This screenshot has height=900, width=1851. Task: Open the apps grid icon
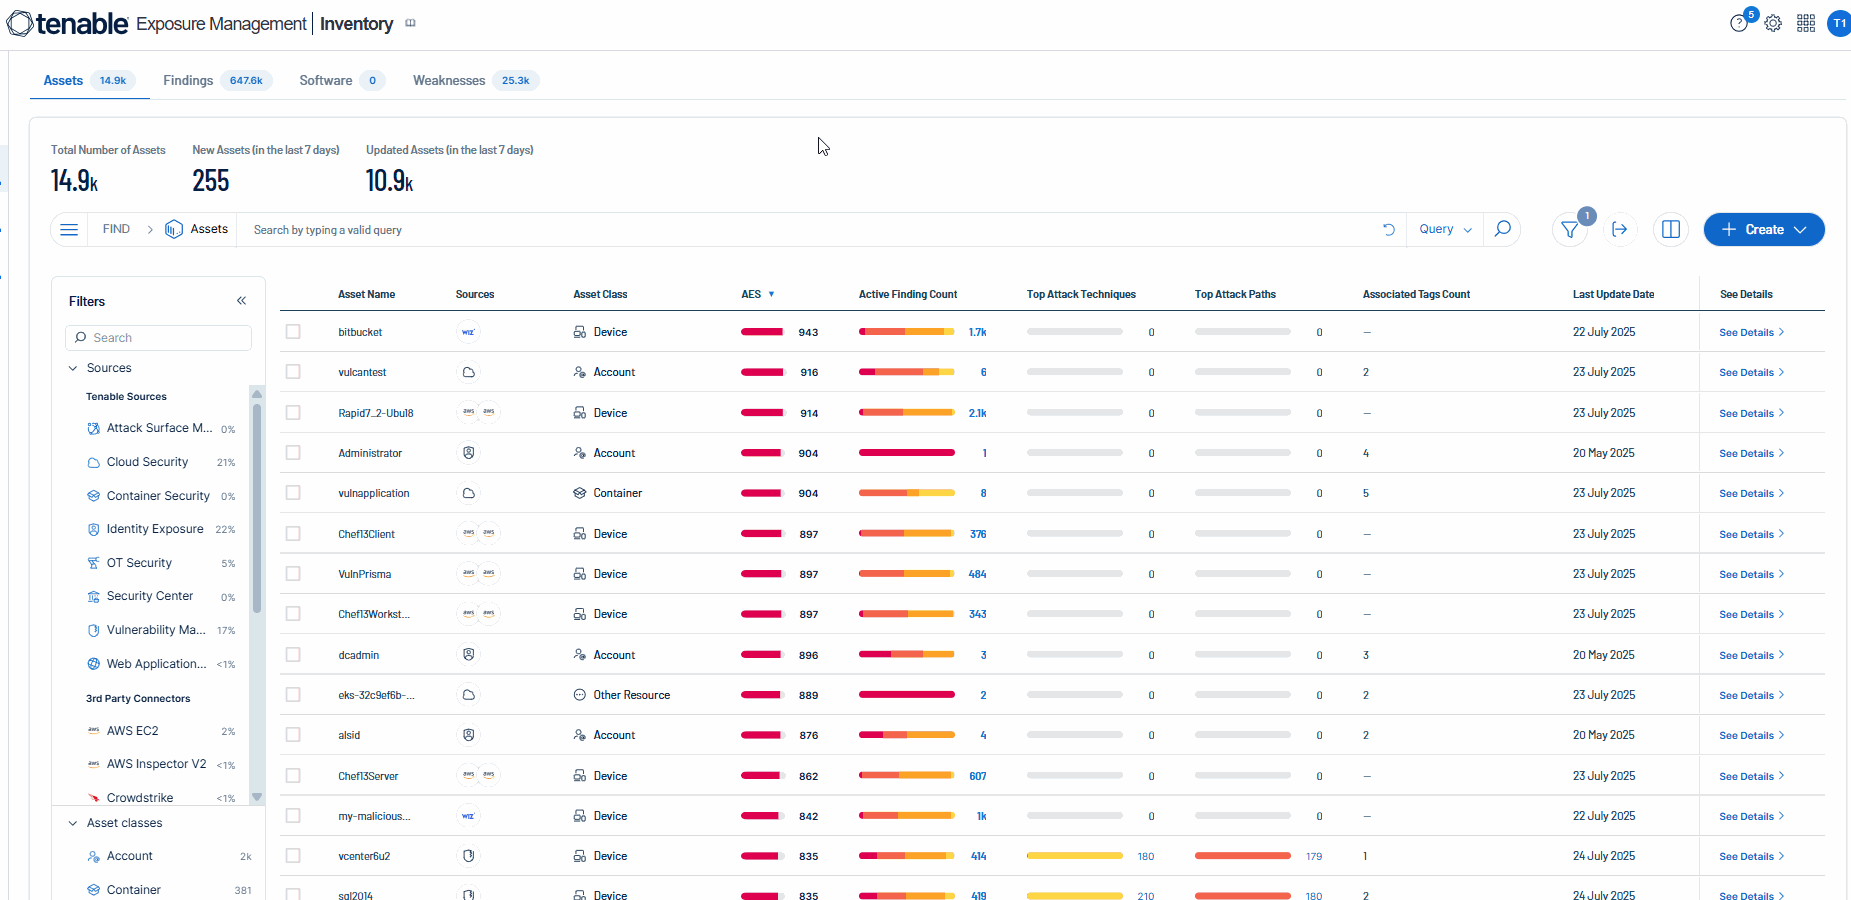coord(1806,24)
